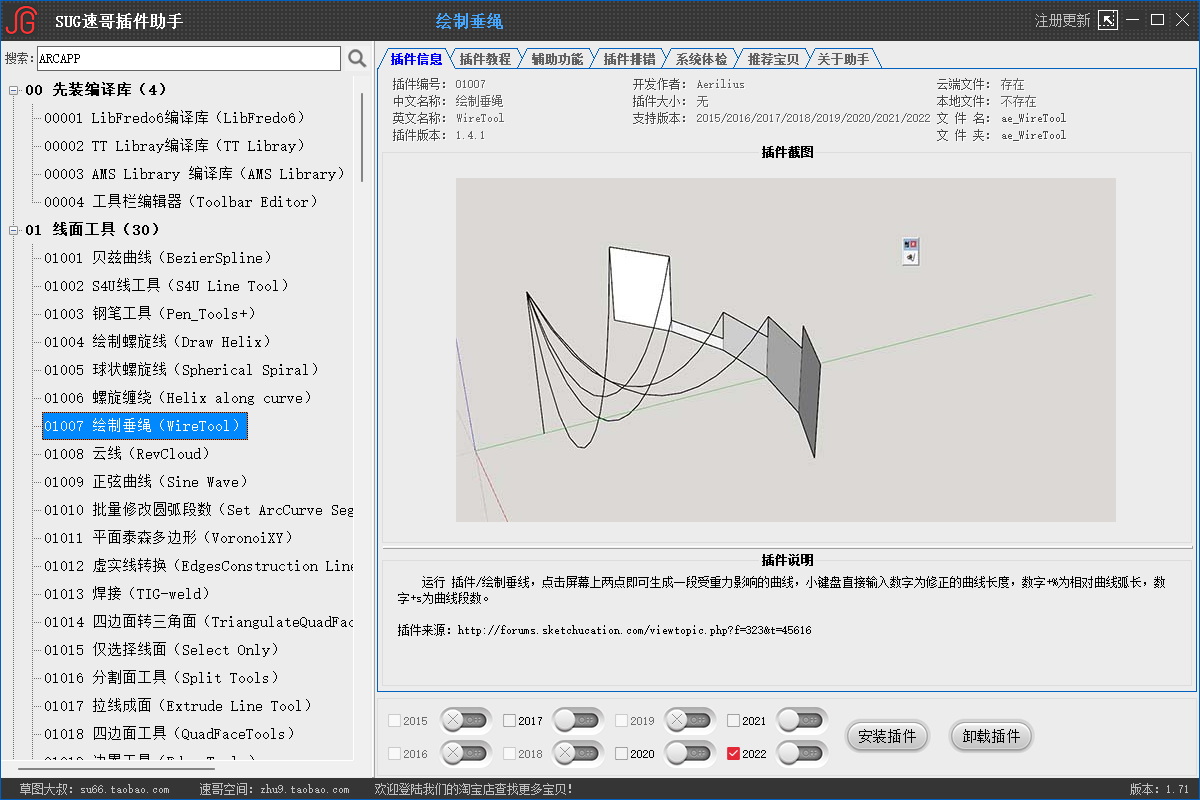This screenshot has height=800, width=1200.
Task: Check the 2020 checkbox
Action: click(x=622, y=754)
